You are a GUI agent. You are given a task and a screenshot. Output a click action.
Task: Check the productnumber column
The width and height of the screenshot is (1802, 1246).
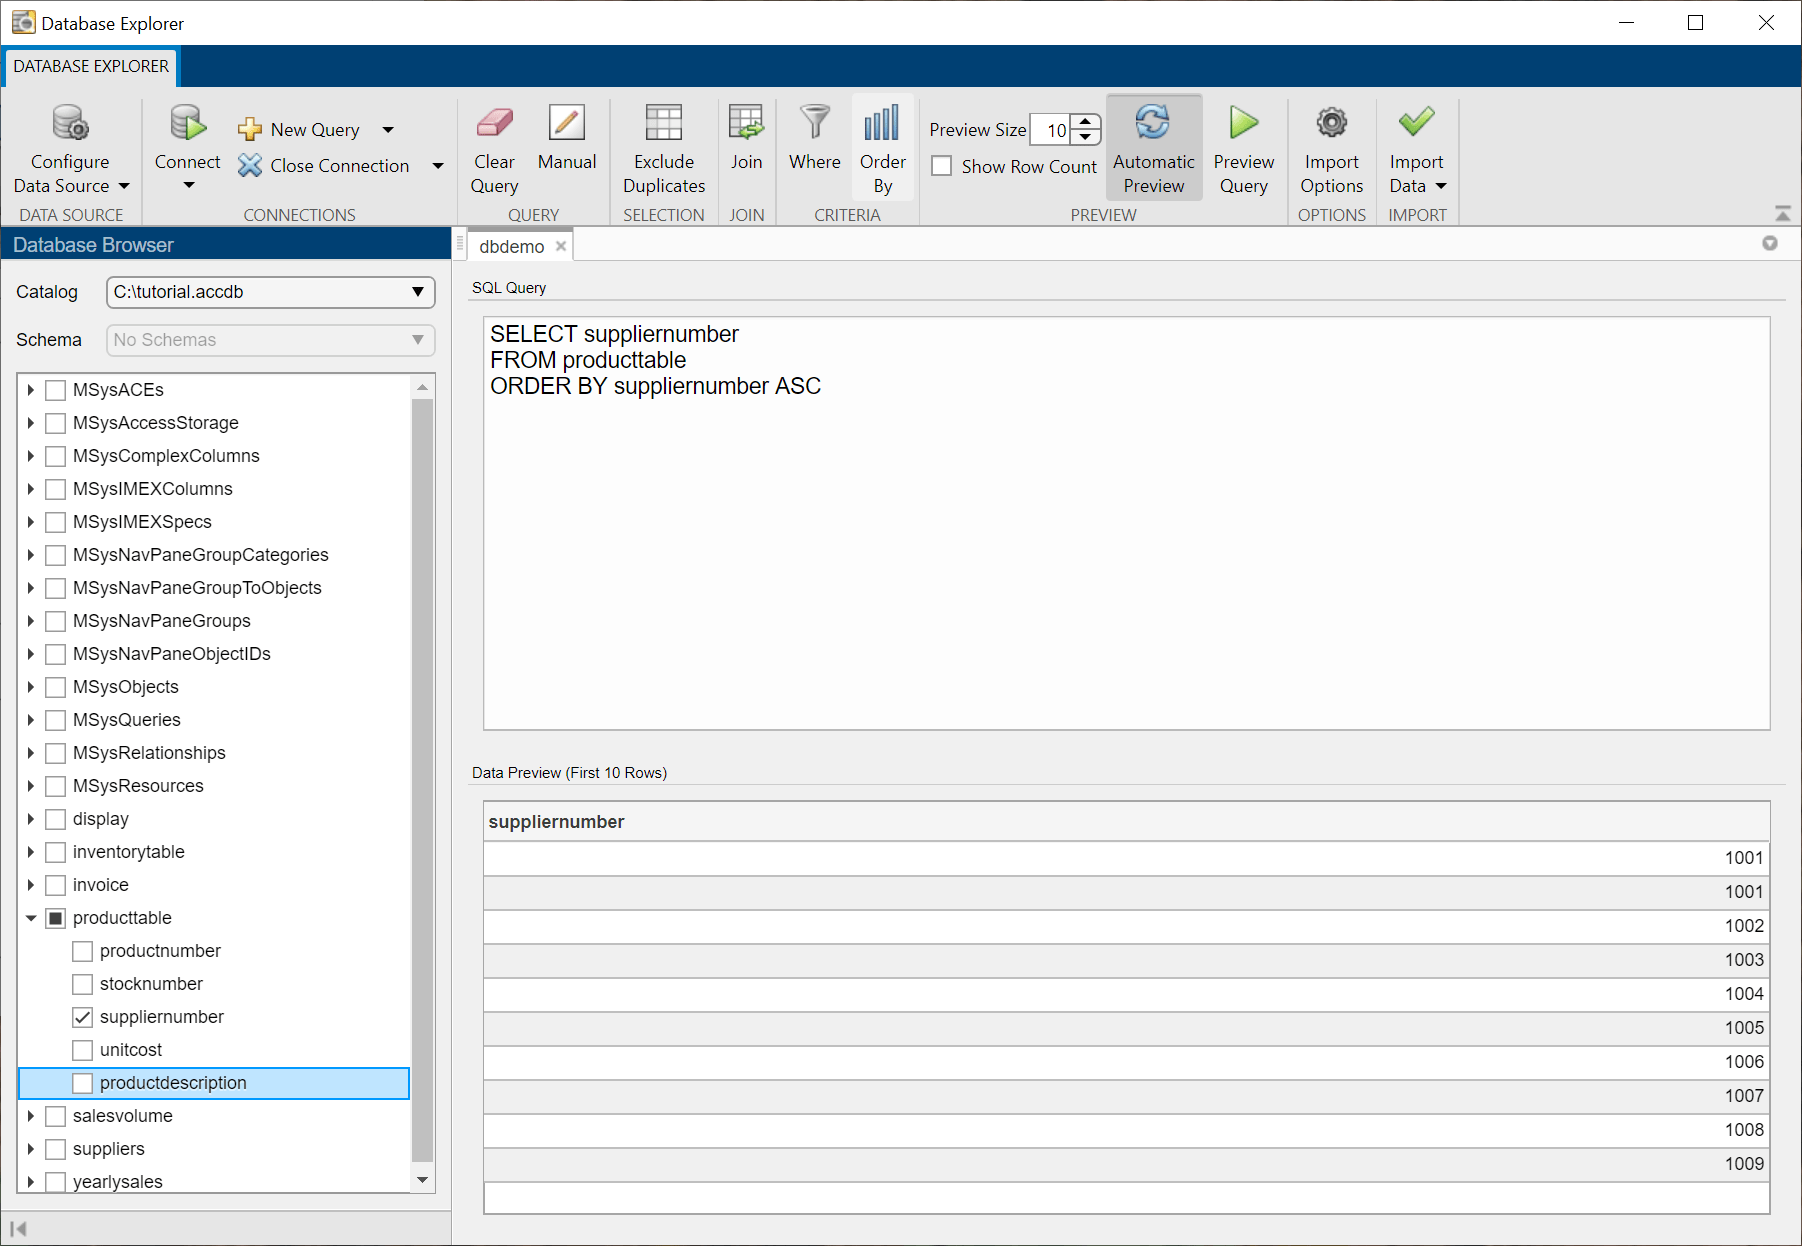click(x=83, y=951)
